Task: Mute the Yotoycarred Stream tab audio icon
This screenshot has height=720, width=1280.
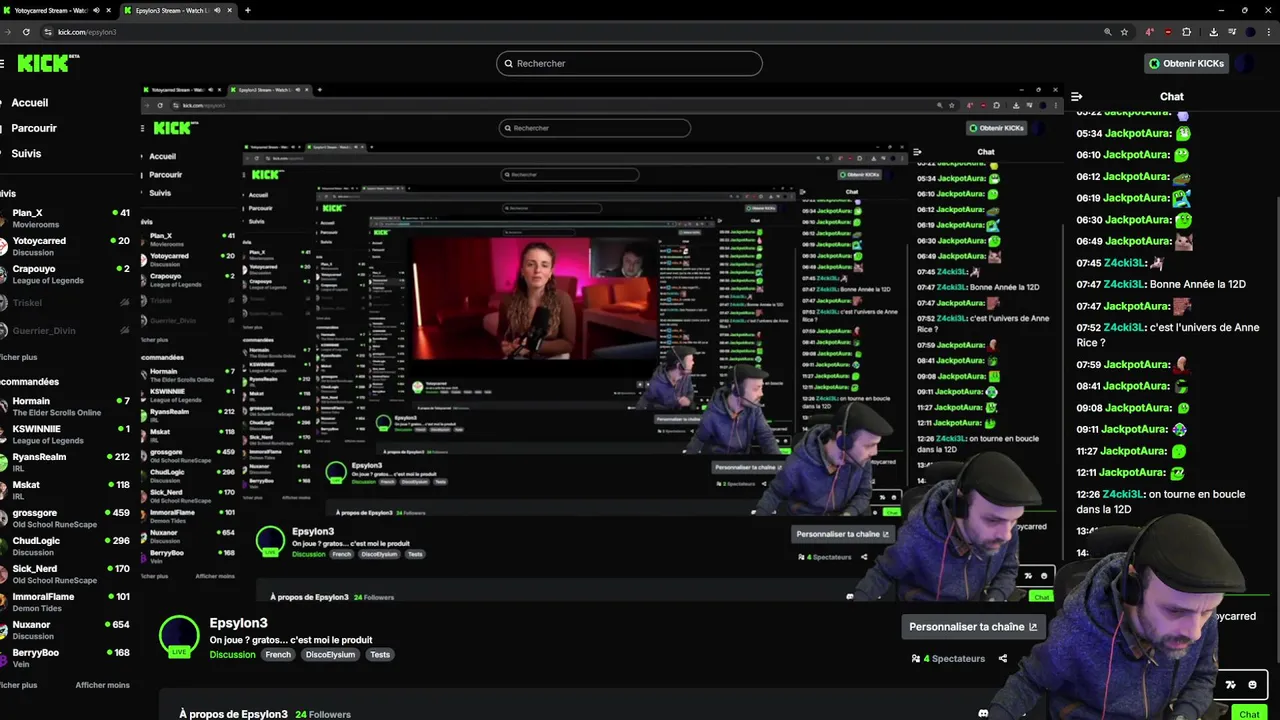Action: (96, 10)
